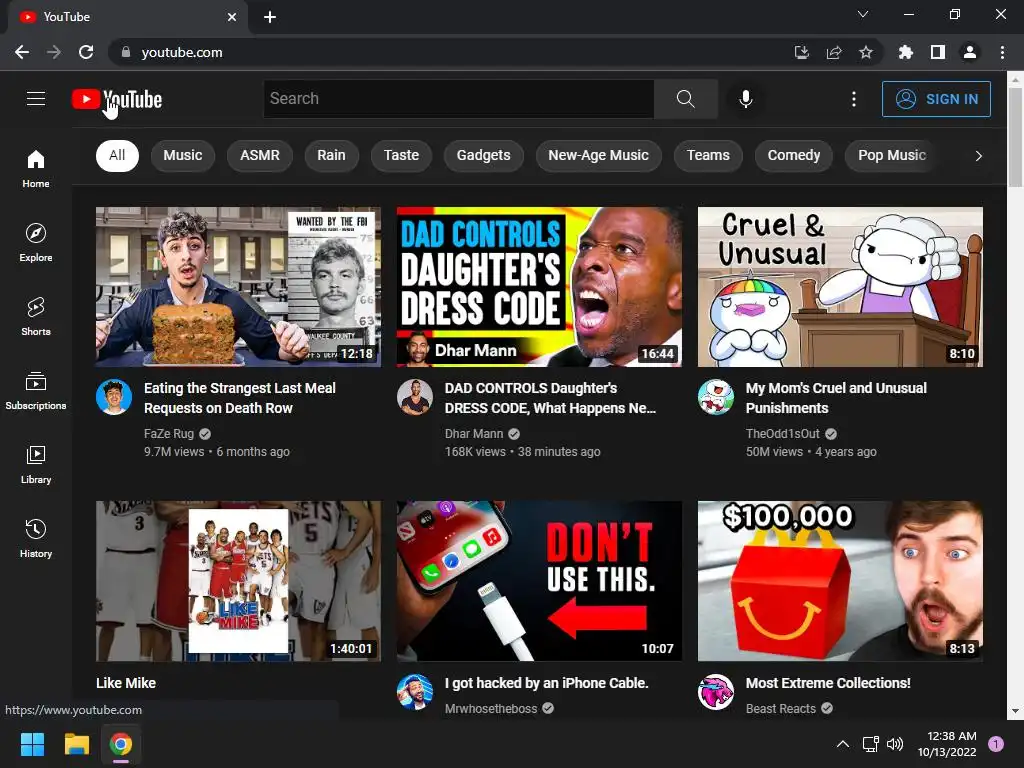Viewport: 1024px width, 768px height.
Task: Open YouTube settings three-dot menu
Action: [x=854, y=99]
